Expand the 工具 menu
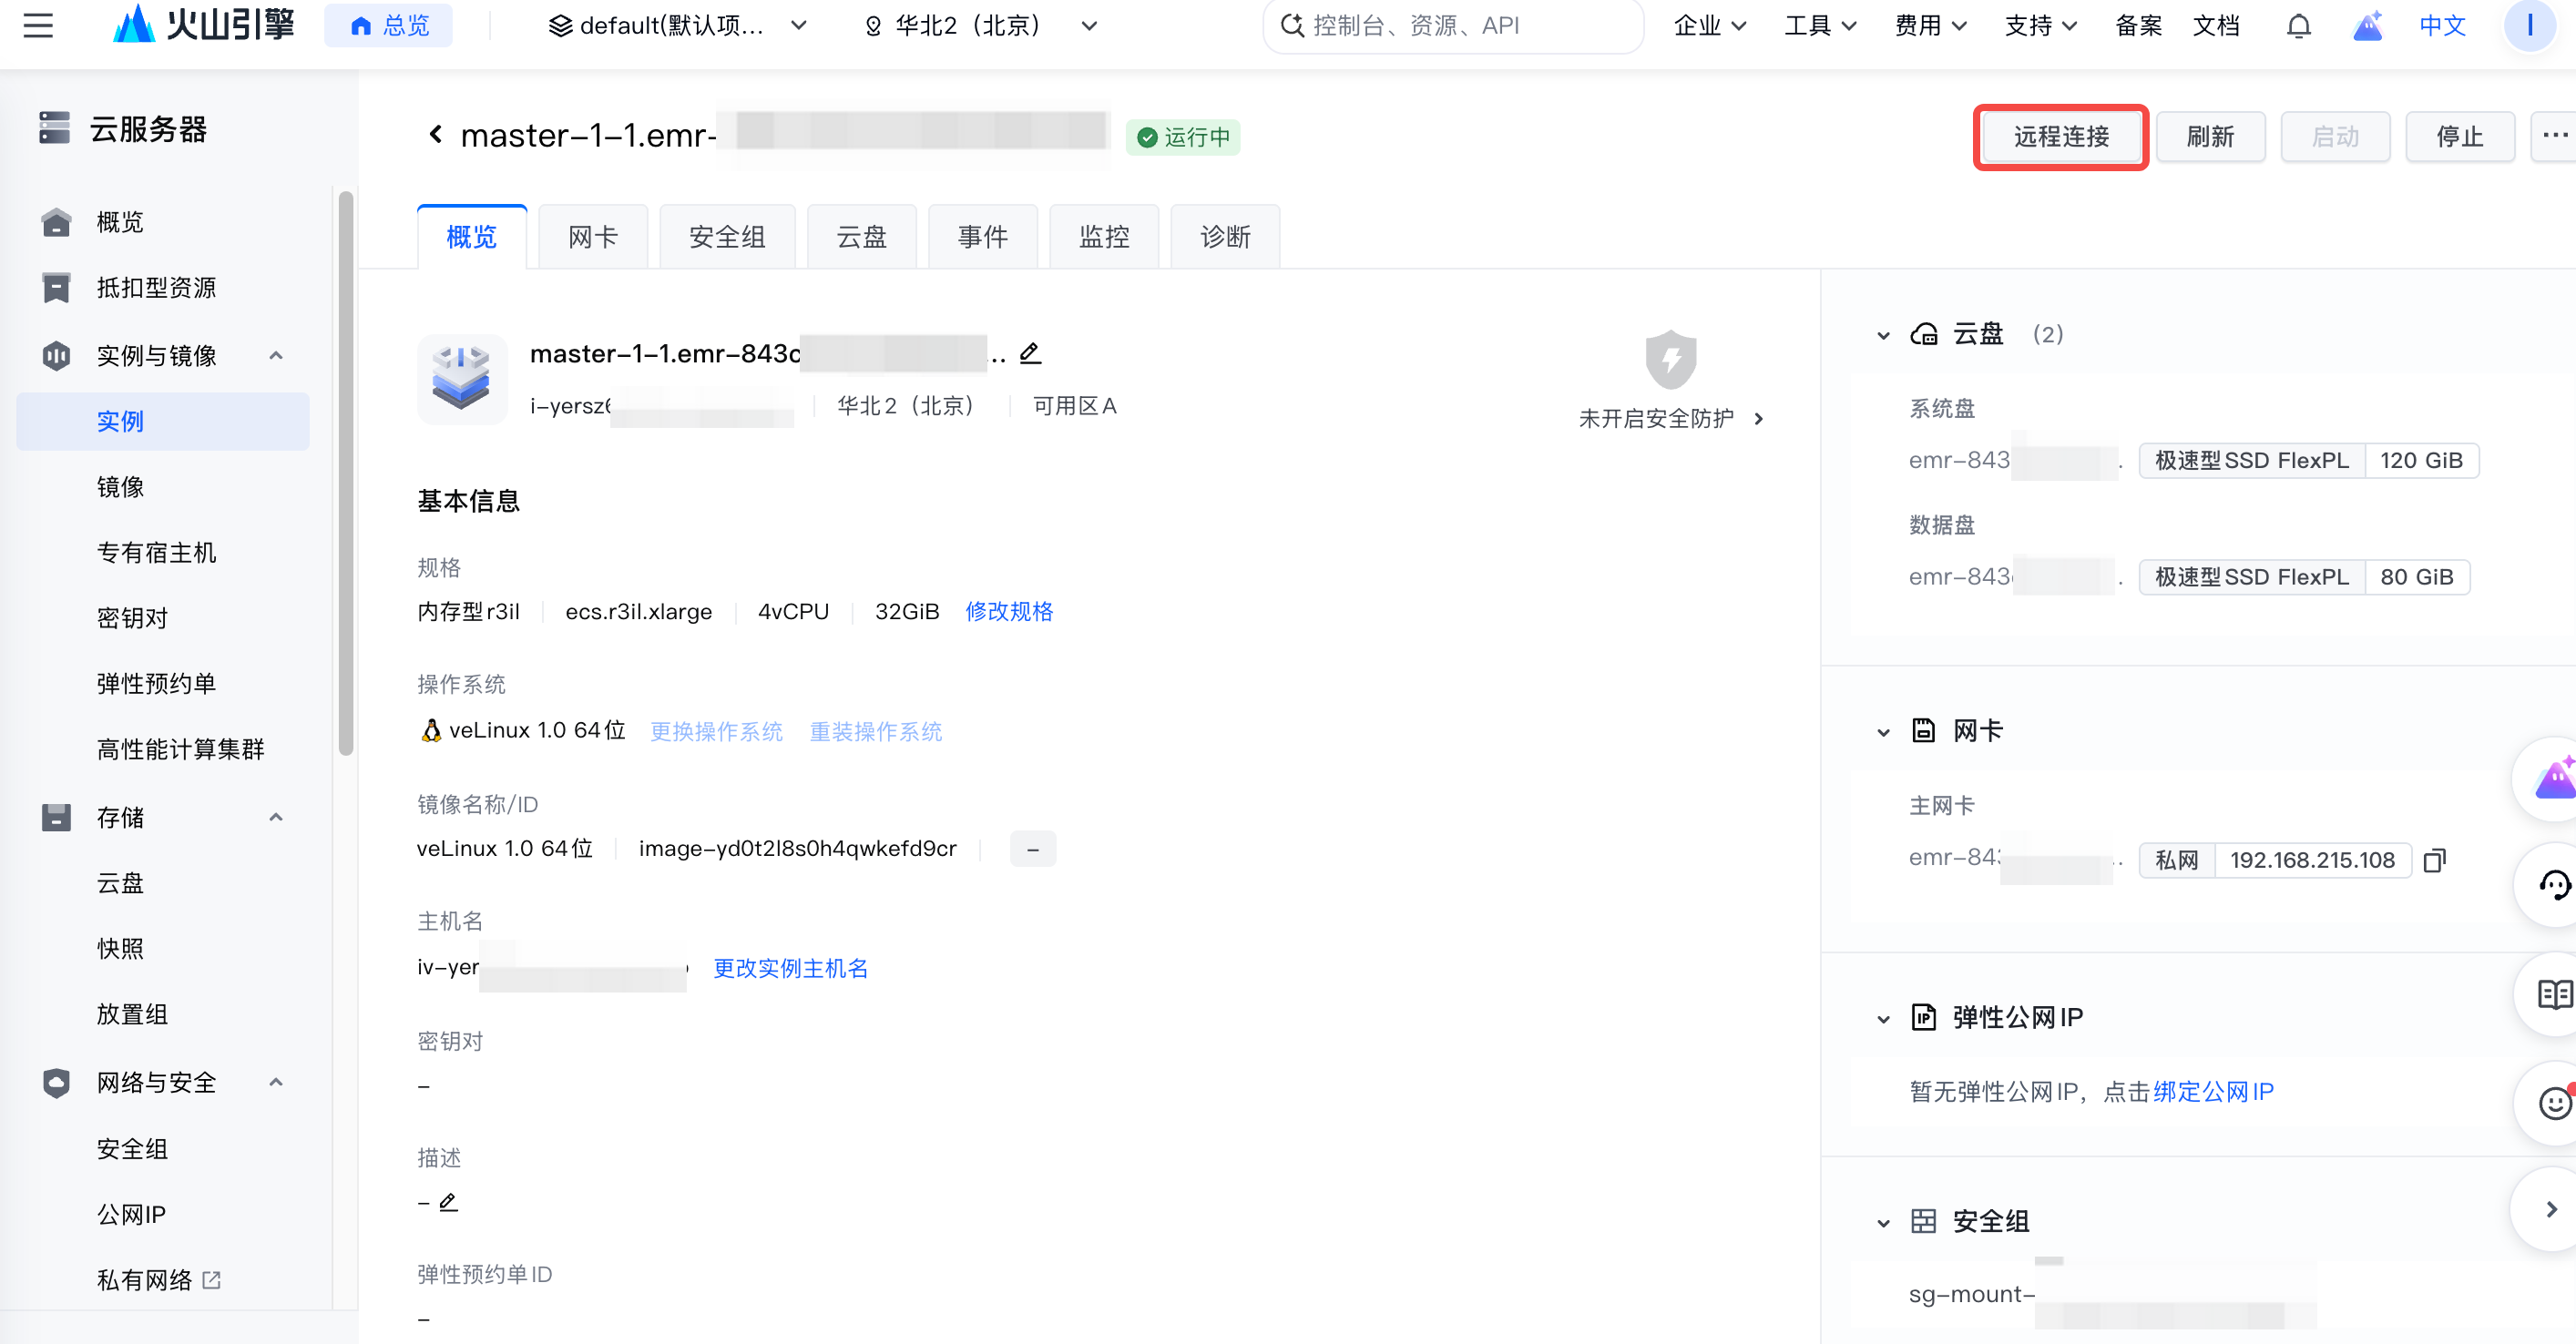The height and width of the screenshot is (1344, 2576). [1819, 25]
